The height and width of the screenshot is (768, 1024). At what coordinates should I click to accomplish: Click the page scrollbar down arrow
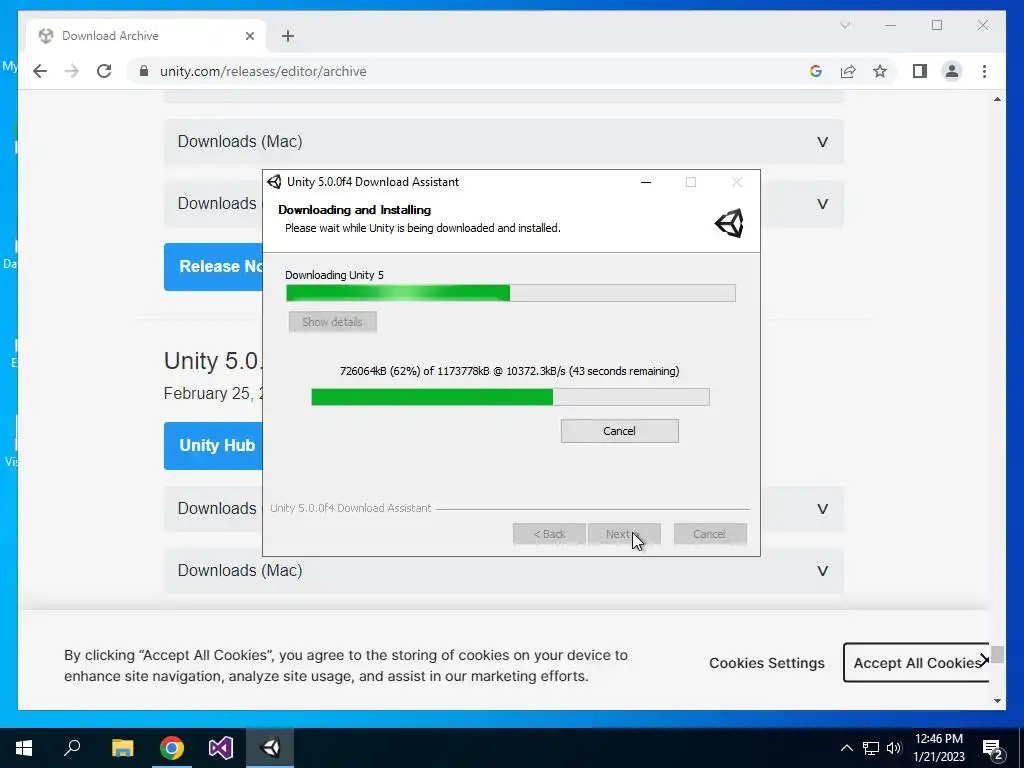pos(997,701)
